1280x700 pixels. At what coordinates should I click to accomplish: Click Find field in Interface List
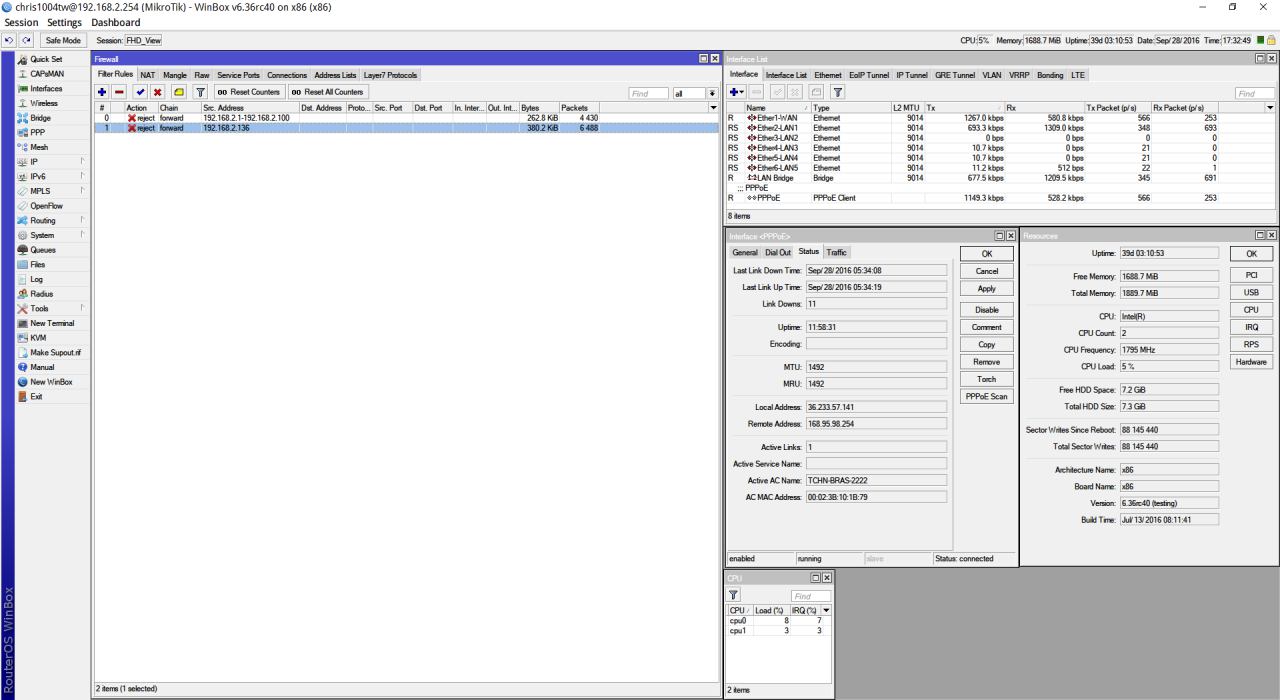[x=1255, y=93]
